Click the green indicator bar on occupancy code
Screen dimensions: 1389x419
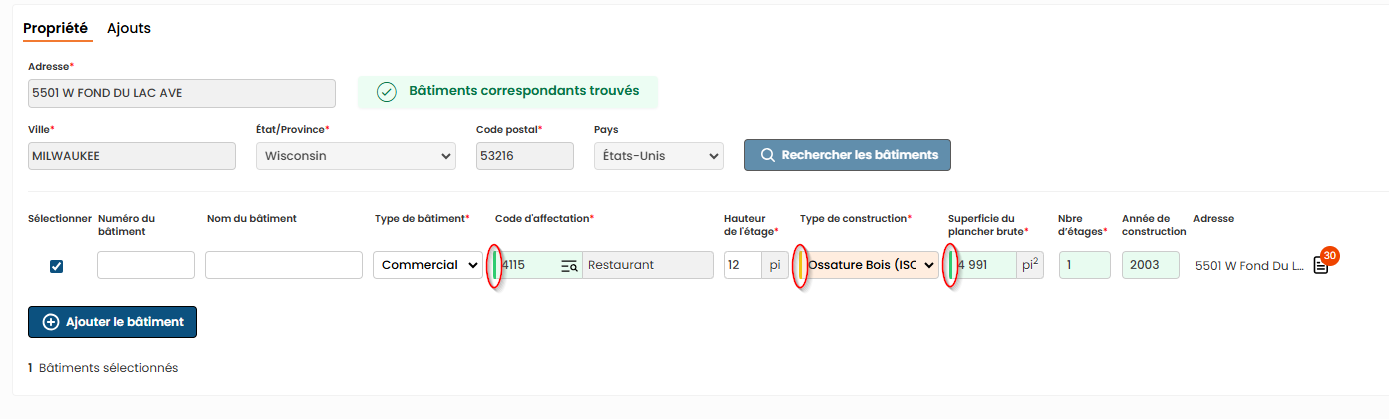point(495,265)
